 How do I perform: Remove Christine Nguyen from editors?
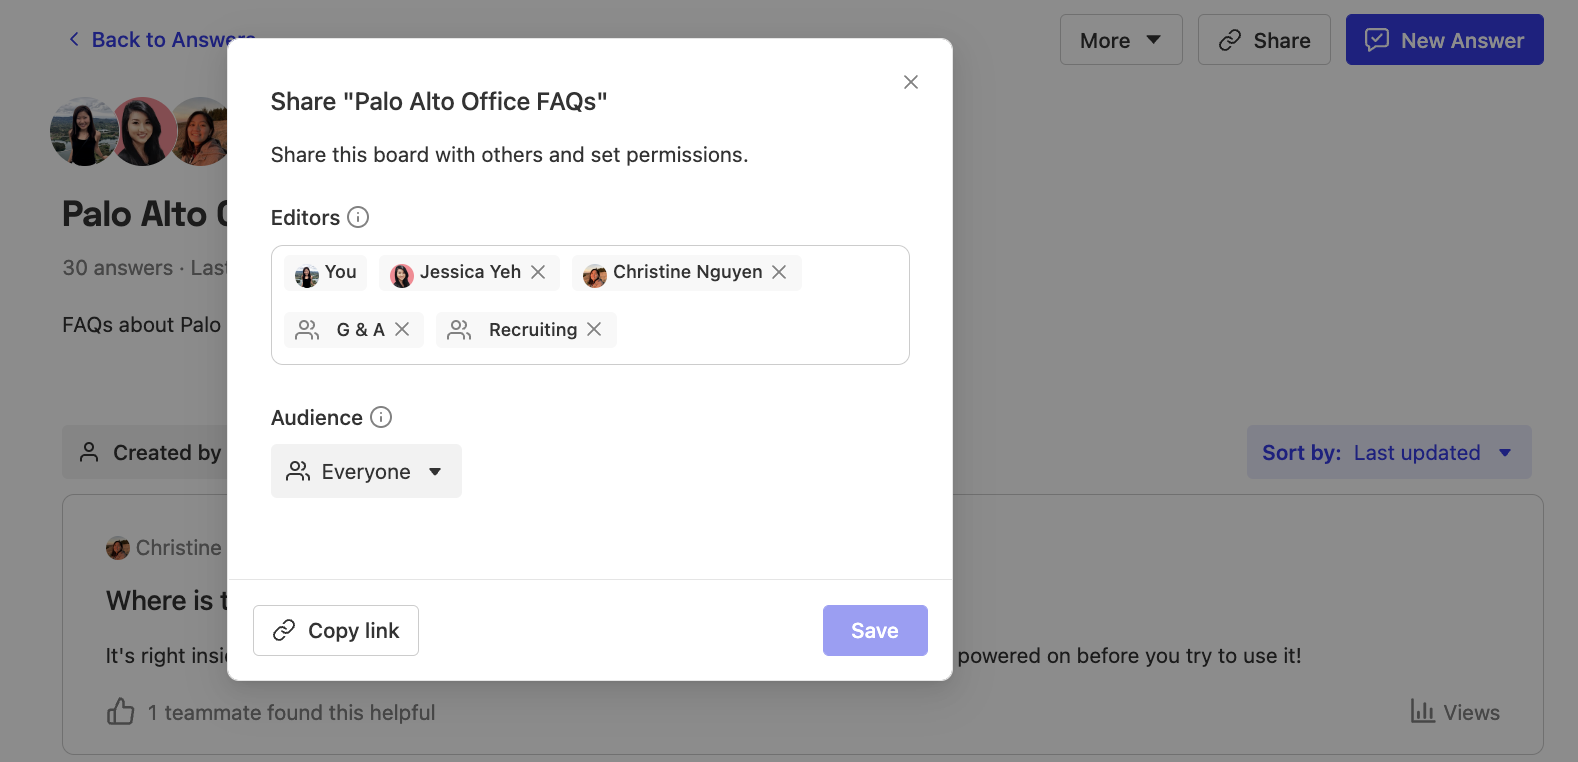pos(779,272)
